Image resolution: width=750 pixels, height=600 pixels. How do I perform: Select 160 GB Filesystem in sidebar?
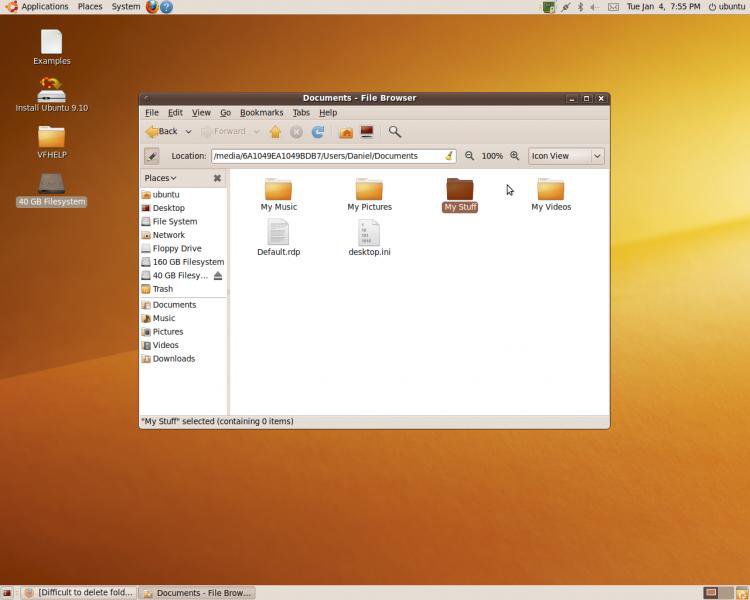(184, 262)
